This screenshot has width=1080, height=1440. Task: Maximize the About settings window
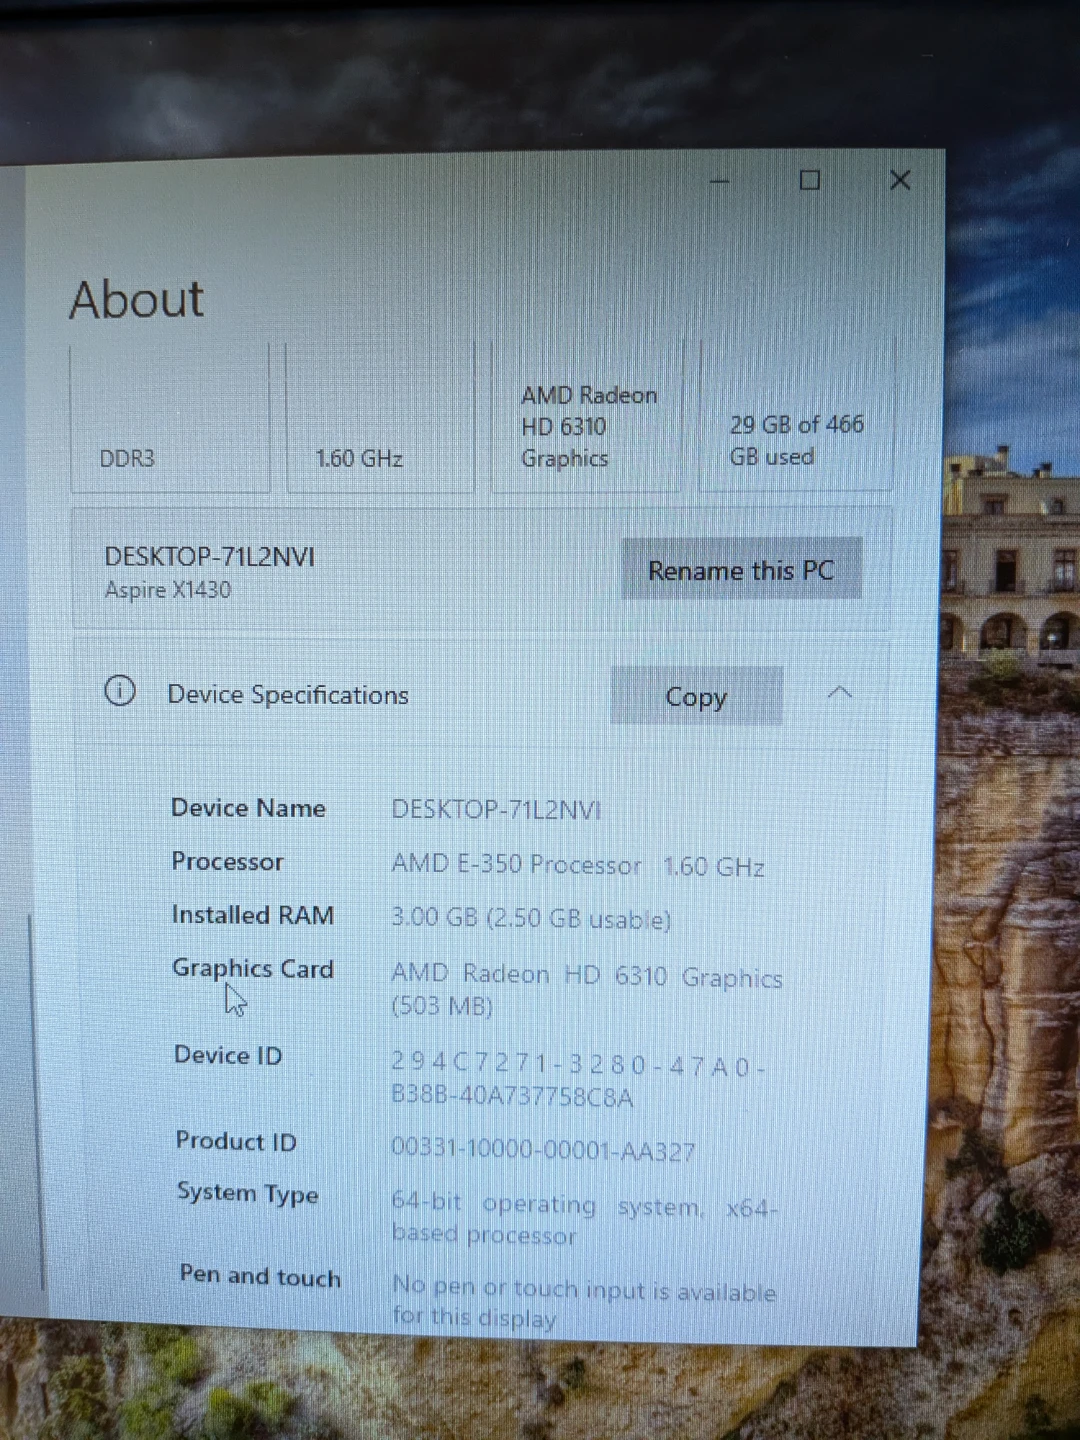[x=810, y=180]
